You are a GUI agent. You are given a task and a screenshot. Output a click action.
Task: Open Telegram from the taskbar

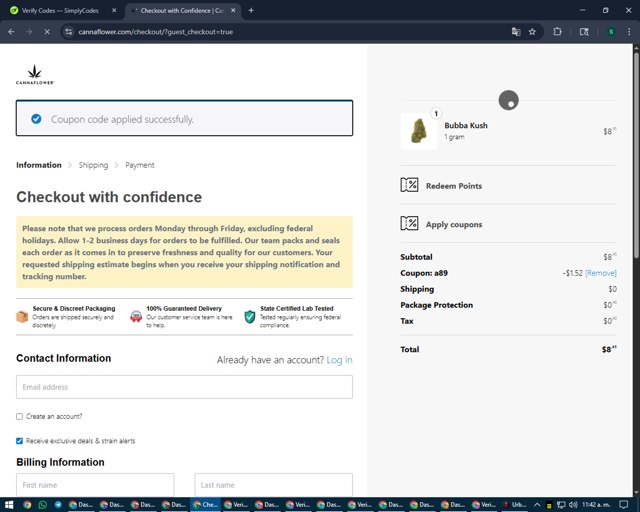click(x=58, y=505)
